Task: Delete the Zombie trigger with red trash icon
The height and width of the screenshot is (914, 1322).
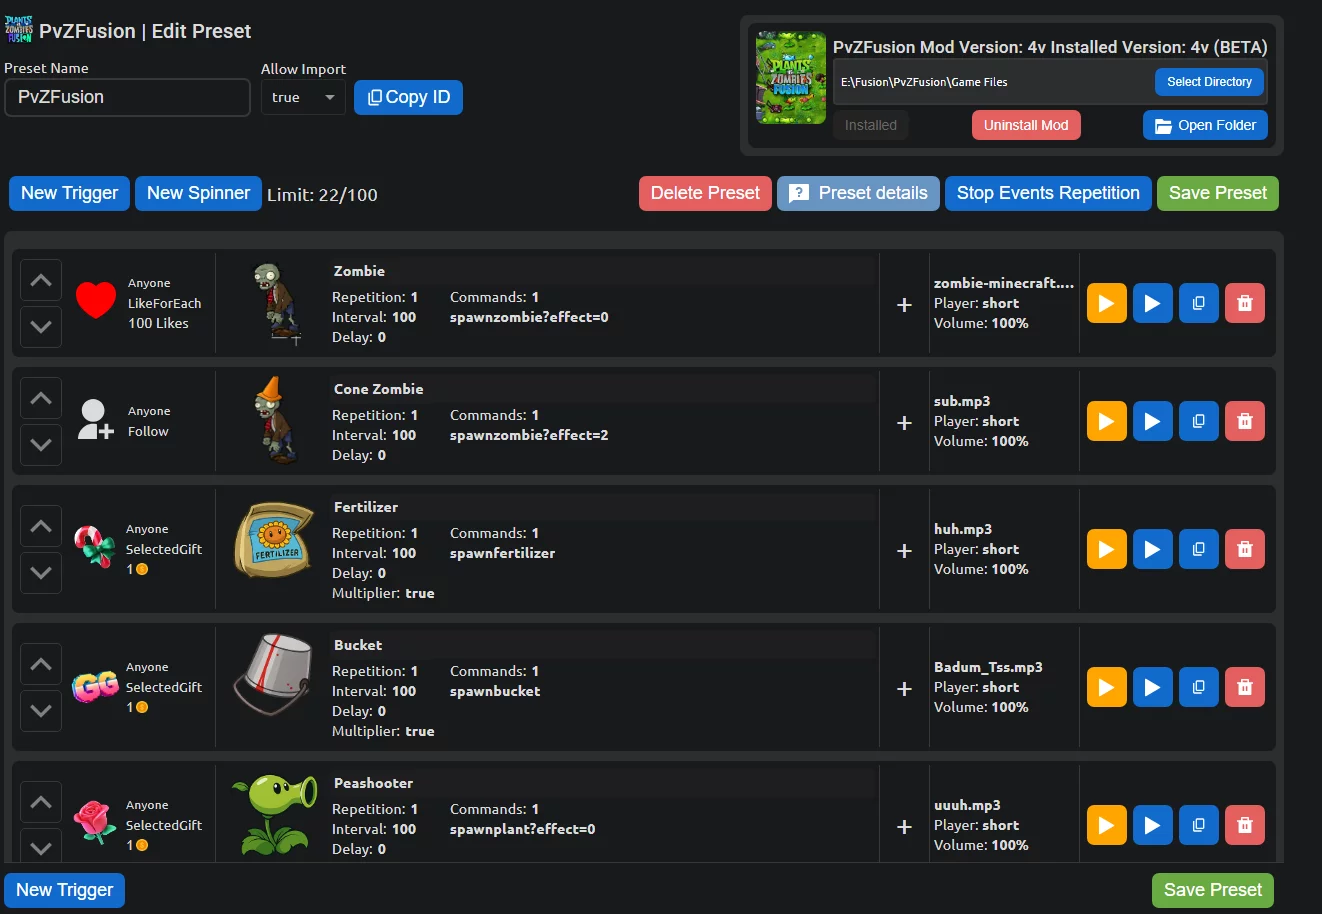Action: (x=1244, y=303)
